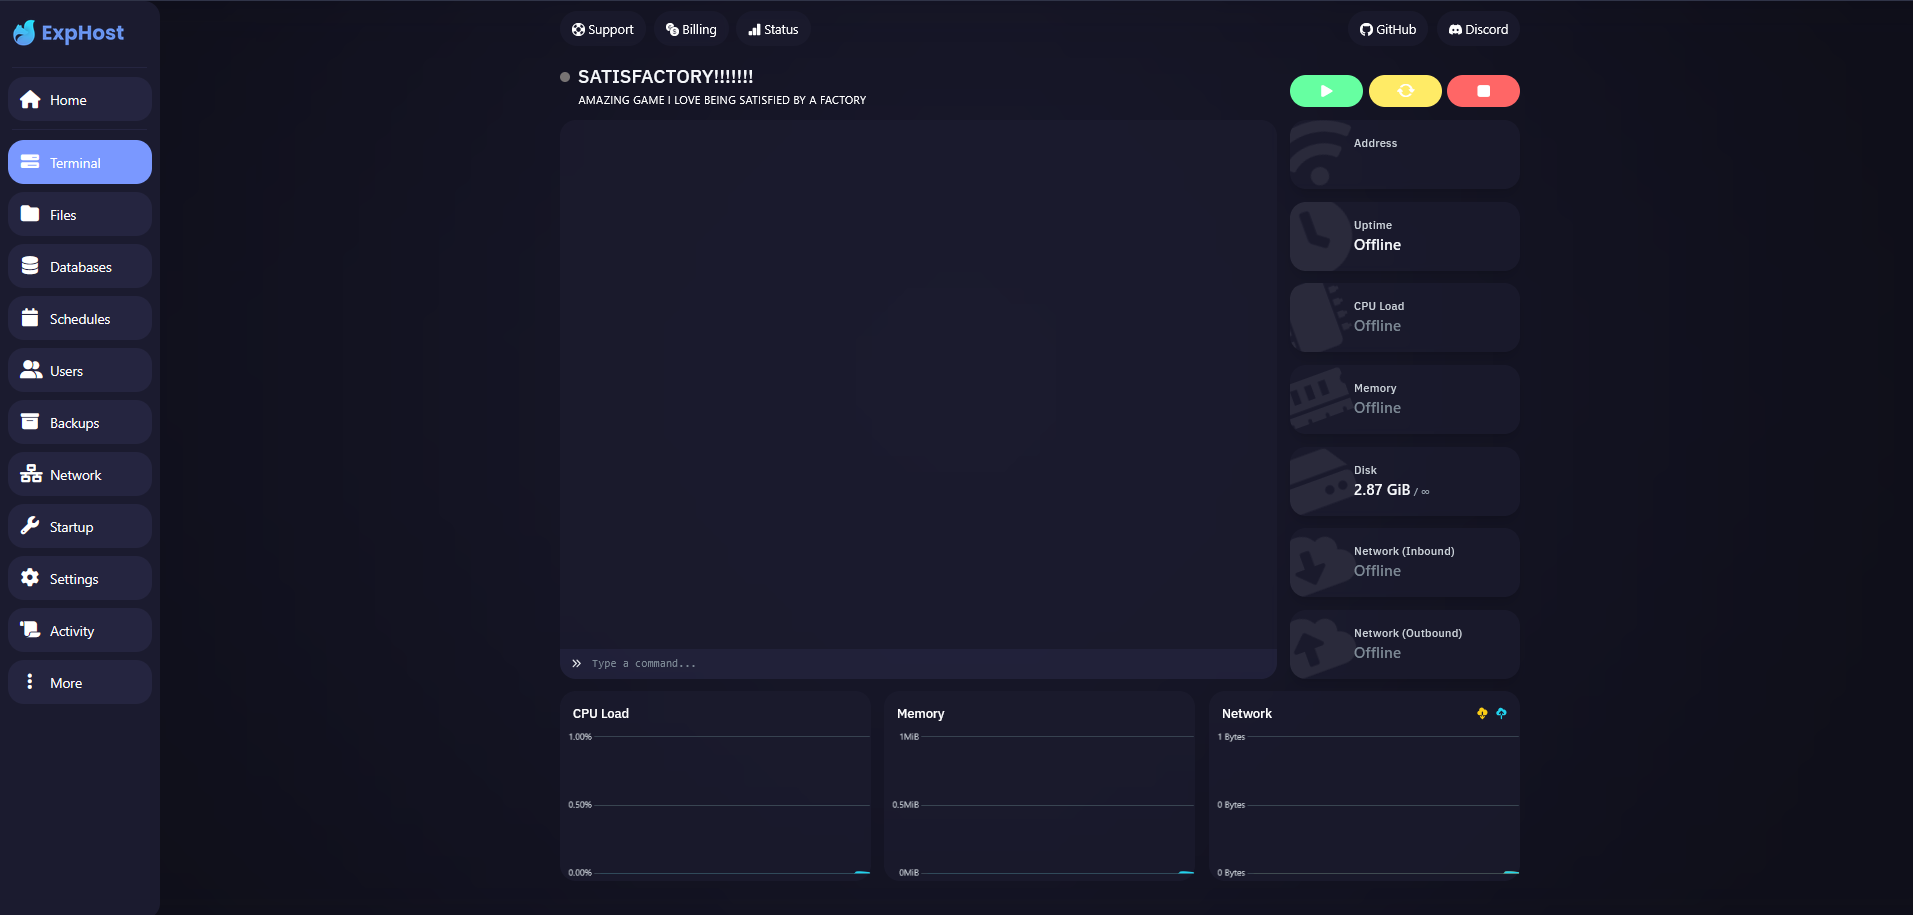Screen dimensions: 1913x915
Task: Open the Settings sidebar label
Action: tap(74, 579)
